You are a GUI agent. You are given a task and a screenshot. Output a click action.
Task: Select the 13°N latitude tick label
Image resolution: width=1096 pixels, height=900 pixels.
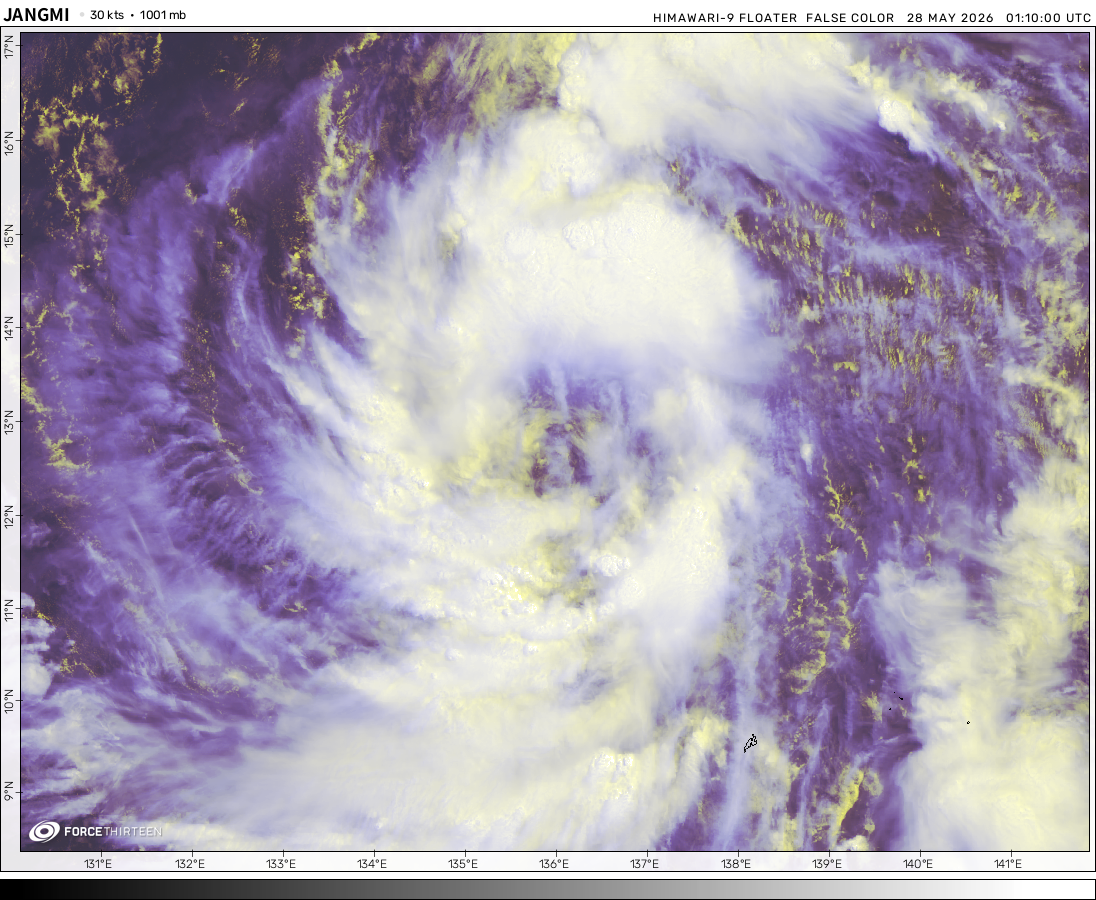point(9,422)
